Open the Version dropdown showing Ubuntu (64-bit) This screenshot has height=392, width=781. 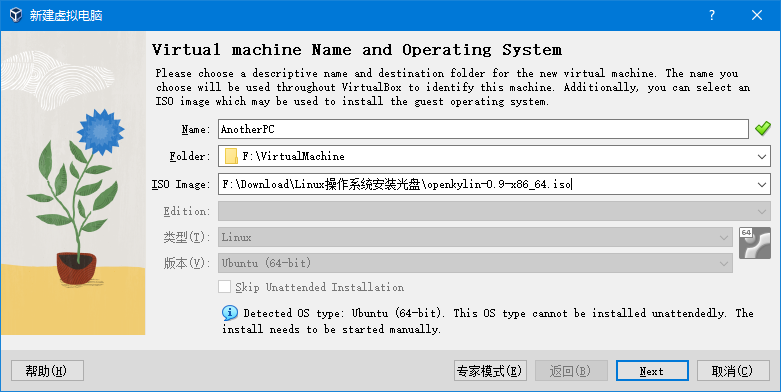(475, 263)
